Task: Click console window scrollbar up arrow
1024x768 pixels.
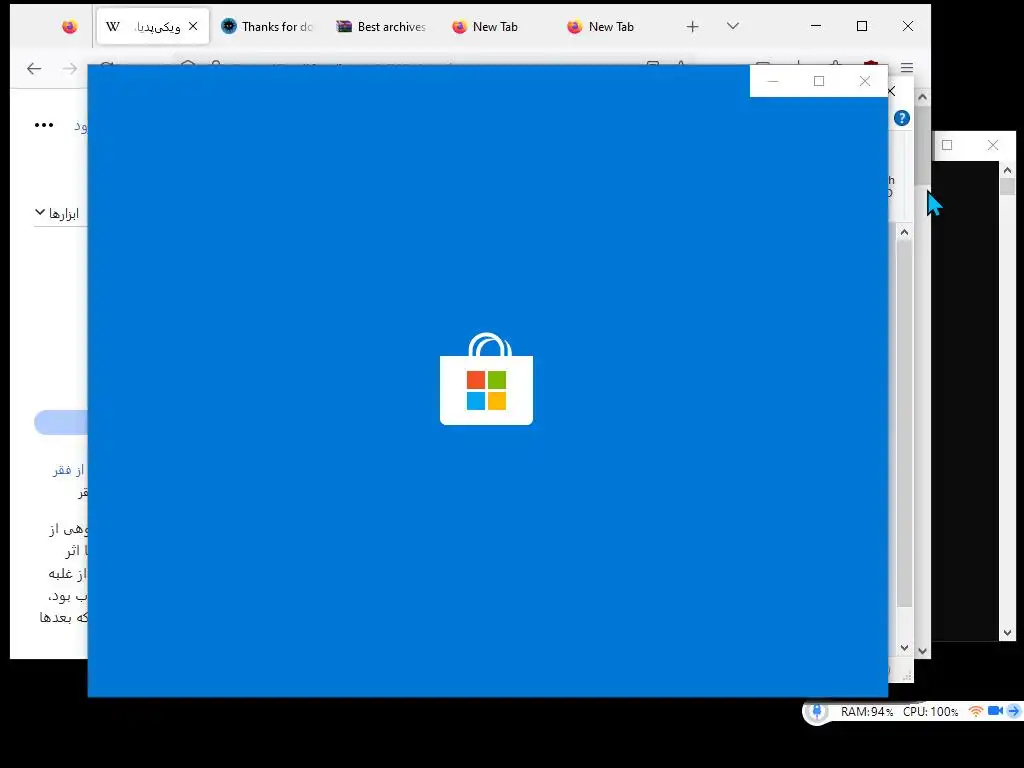Action: point(1007,170)
